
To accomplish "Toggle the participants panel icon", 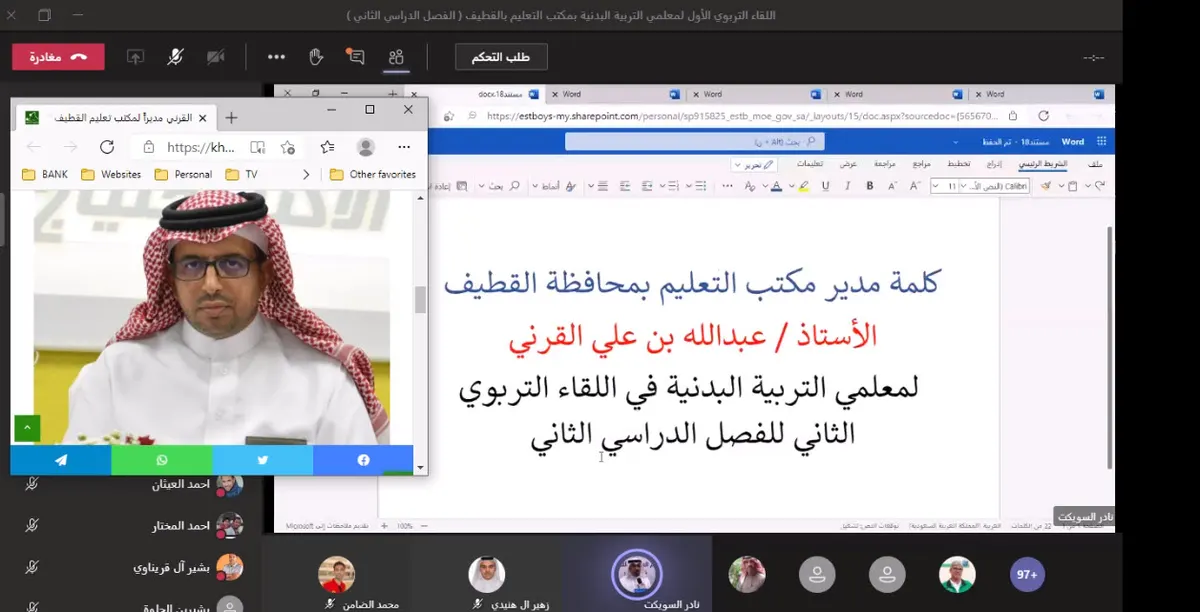I will click(x=396, y=57).
